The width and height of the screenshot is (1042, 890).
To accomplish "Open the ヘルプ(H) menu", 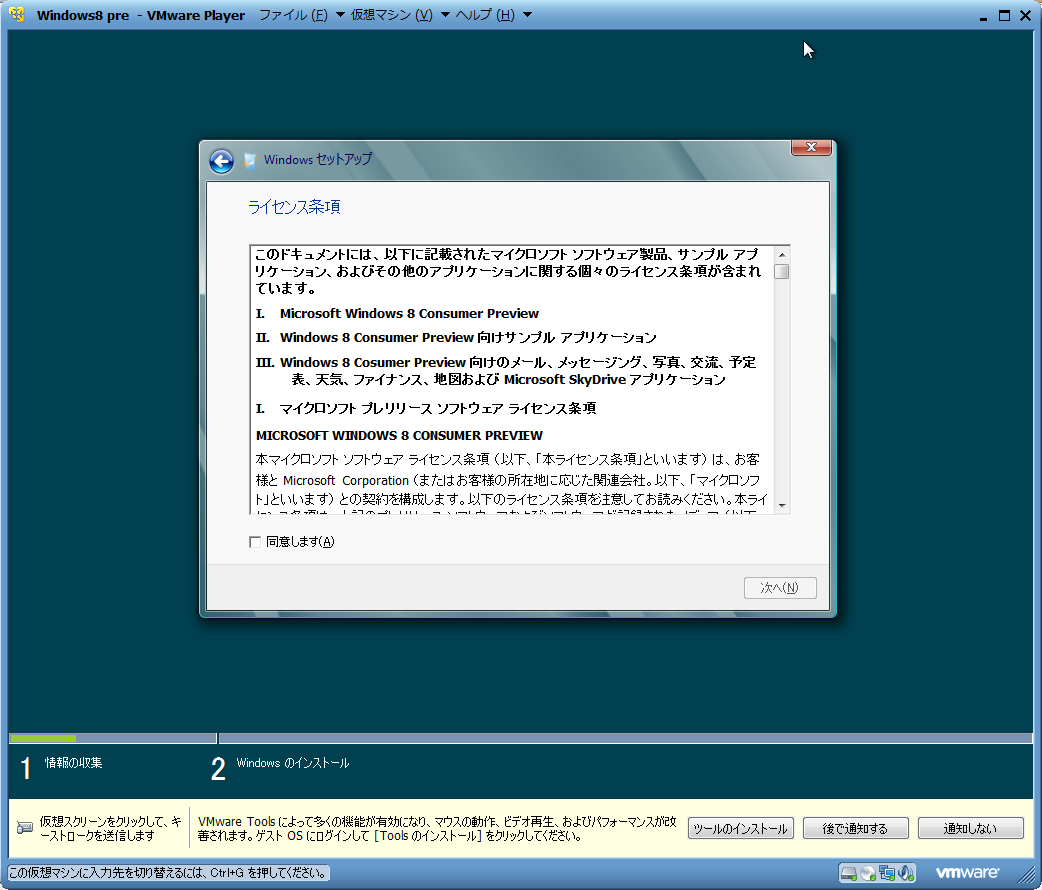I will pos(485,15).
